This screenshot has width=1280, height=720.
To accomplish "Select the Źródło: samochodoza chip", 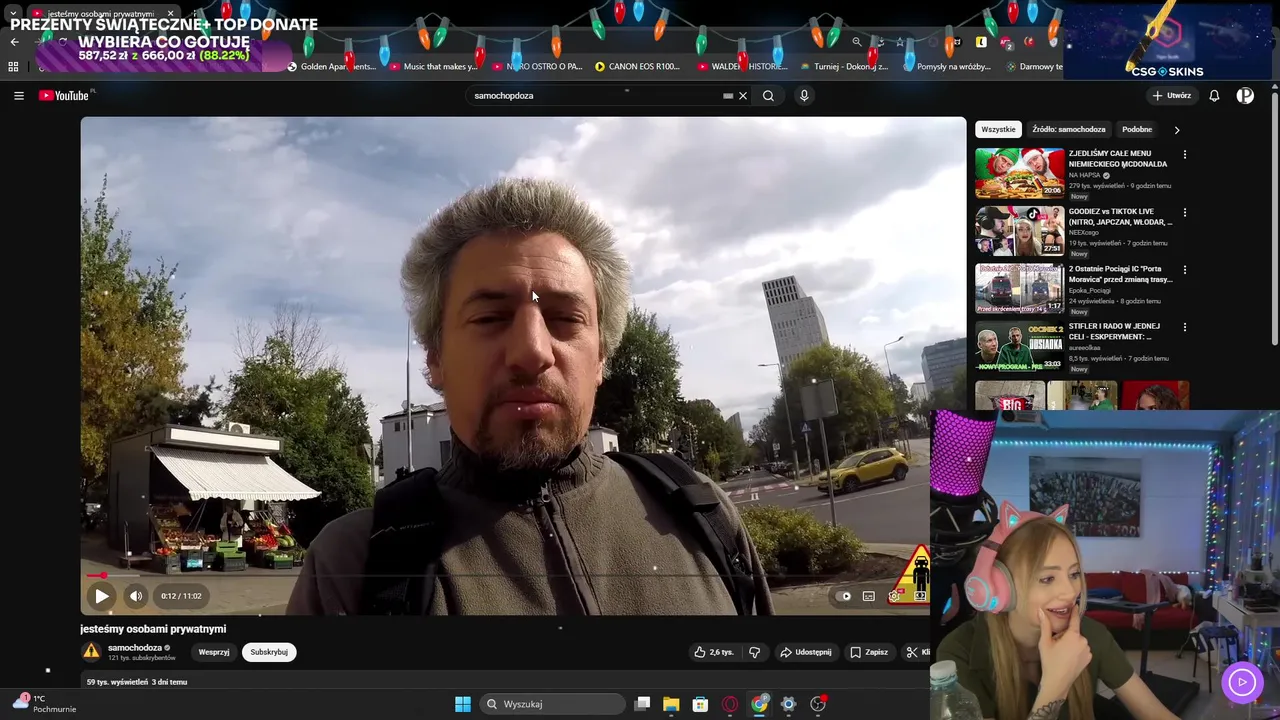I will coord(1069,129).
